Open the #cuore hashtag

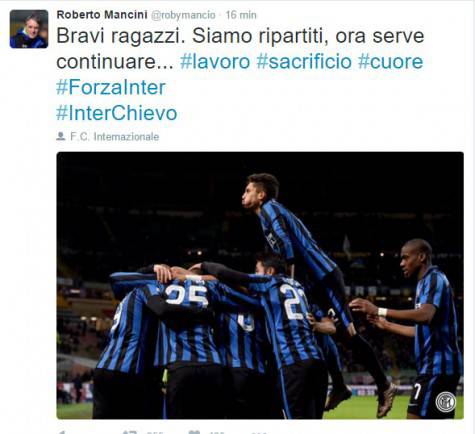390,62
